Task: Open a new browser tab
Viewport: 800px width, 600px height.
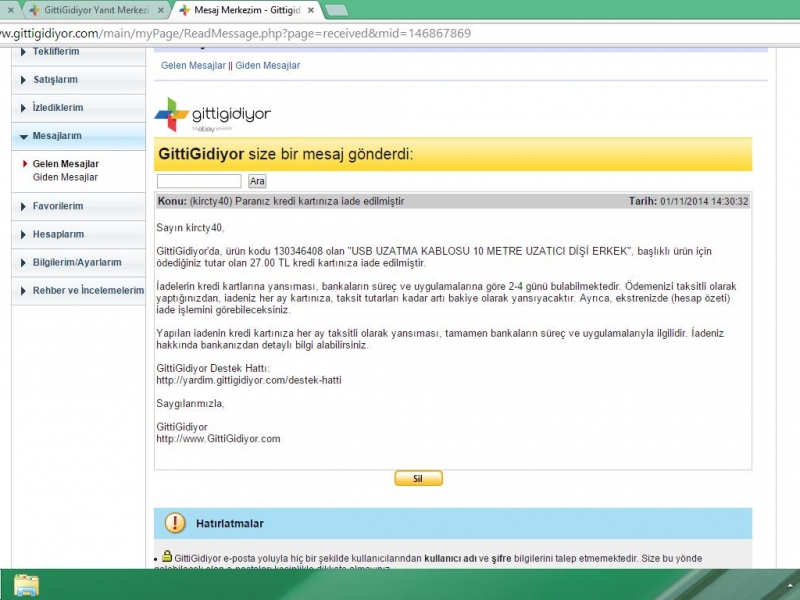Action: (x=336, y=10)
